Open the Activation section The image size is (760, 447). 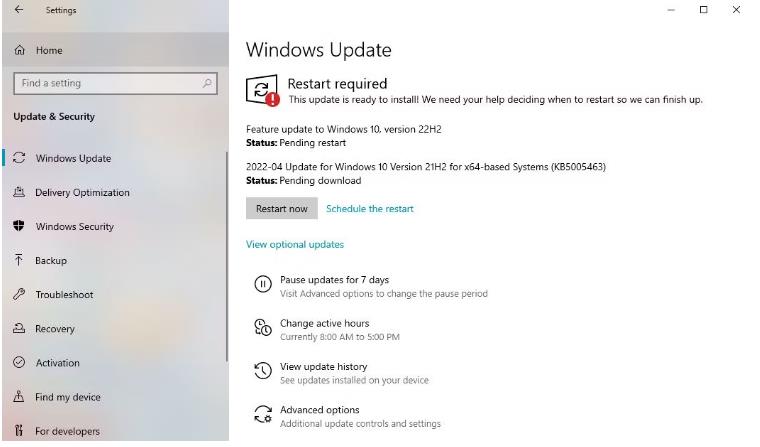click(x=115, y=363)
